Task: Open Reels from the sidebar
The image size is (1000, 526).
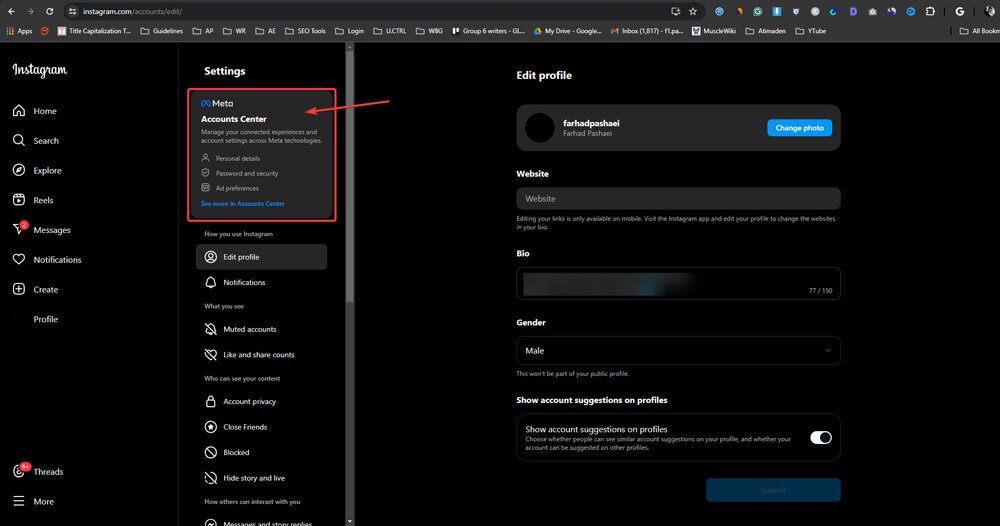Action: point(33,200)
